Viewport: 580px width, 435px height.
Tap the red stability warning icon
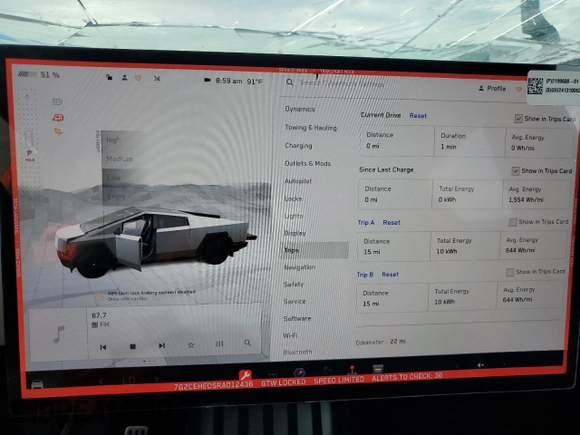click(x=58, y=118)
